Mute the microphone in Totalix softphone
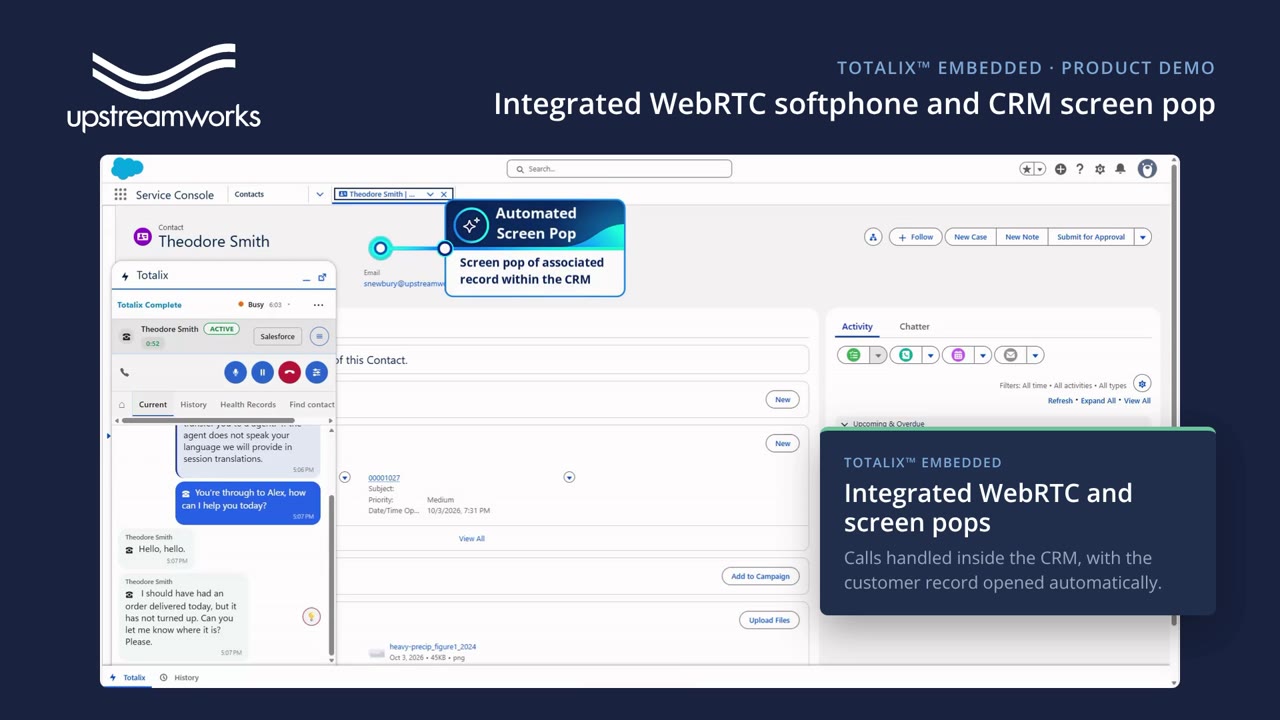The width and height of the screenshot is (1280, 720). [235, 372]
